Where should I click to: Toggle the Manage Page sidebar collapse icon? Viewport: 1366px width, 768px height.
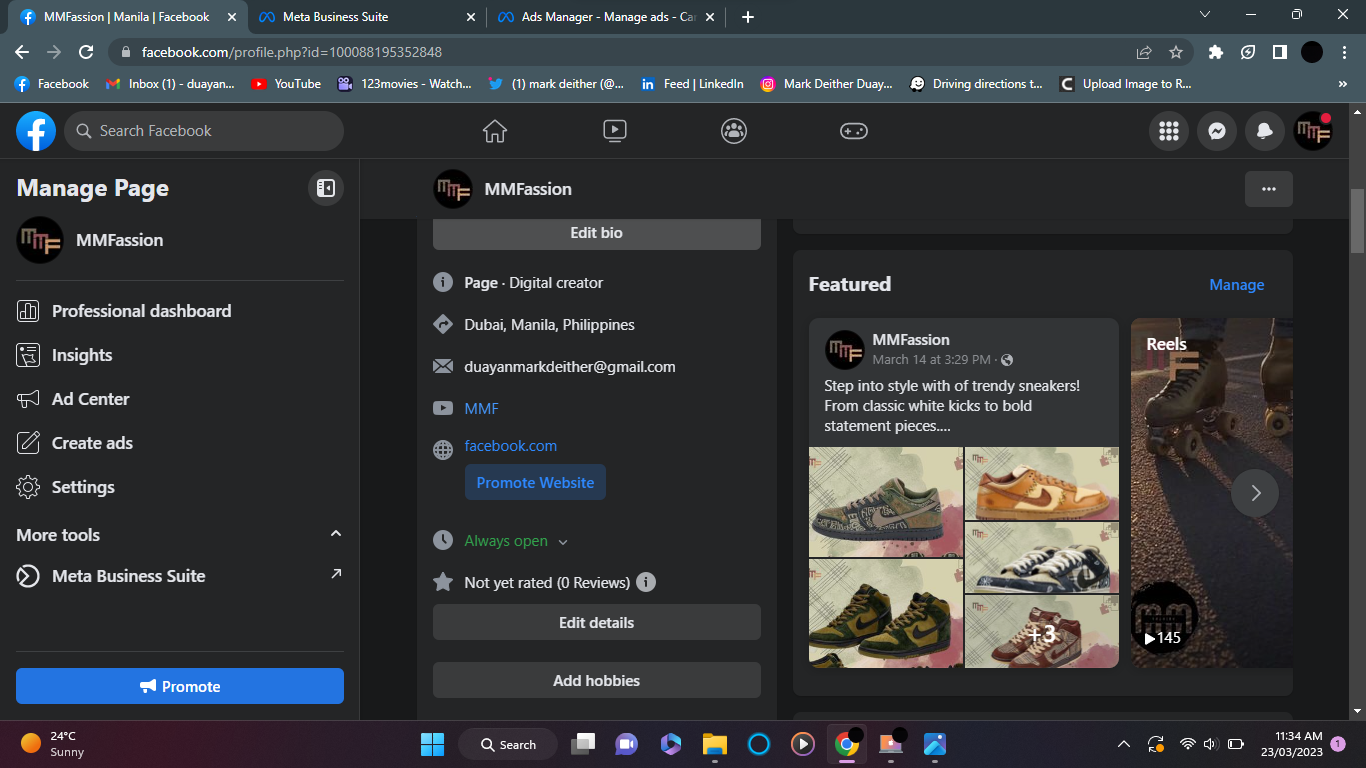pos(325,188)
